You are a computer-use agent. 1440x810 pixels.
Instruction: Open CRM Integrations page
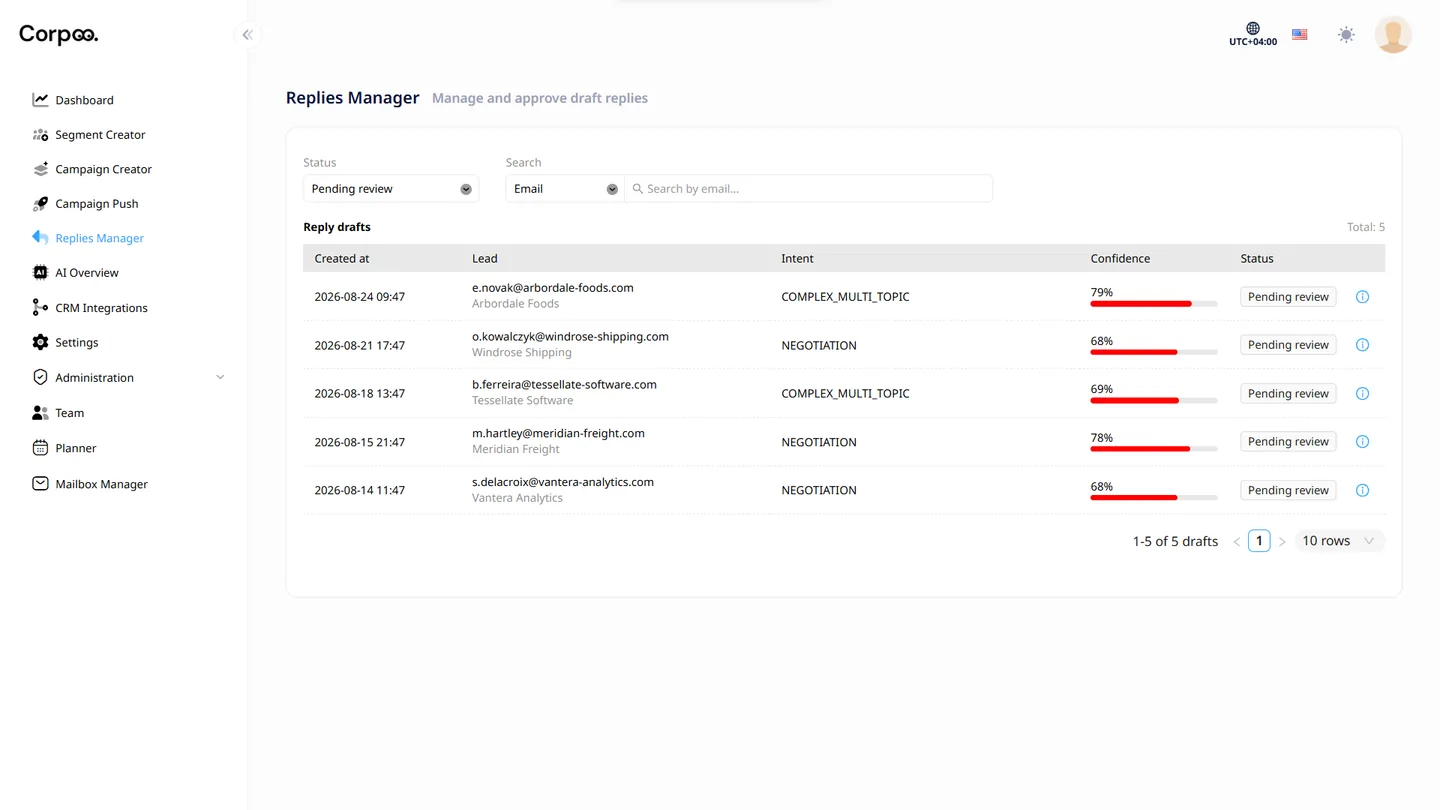point(90,308)
